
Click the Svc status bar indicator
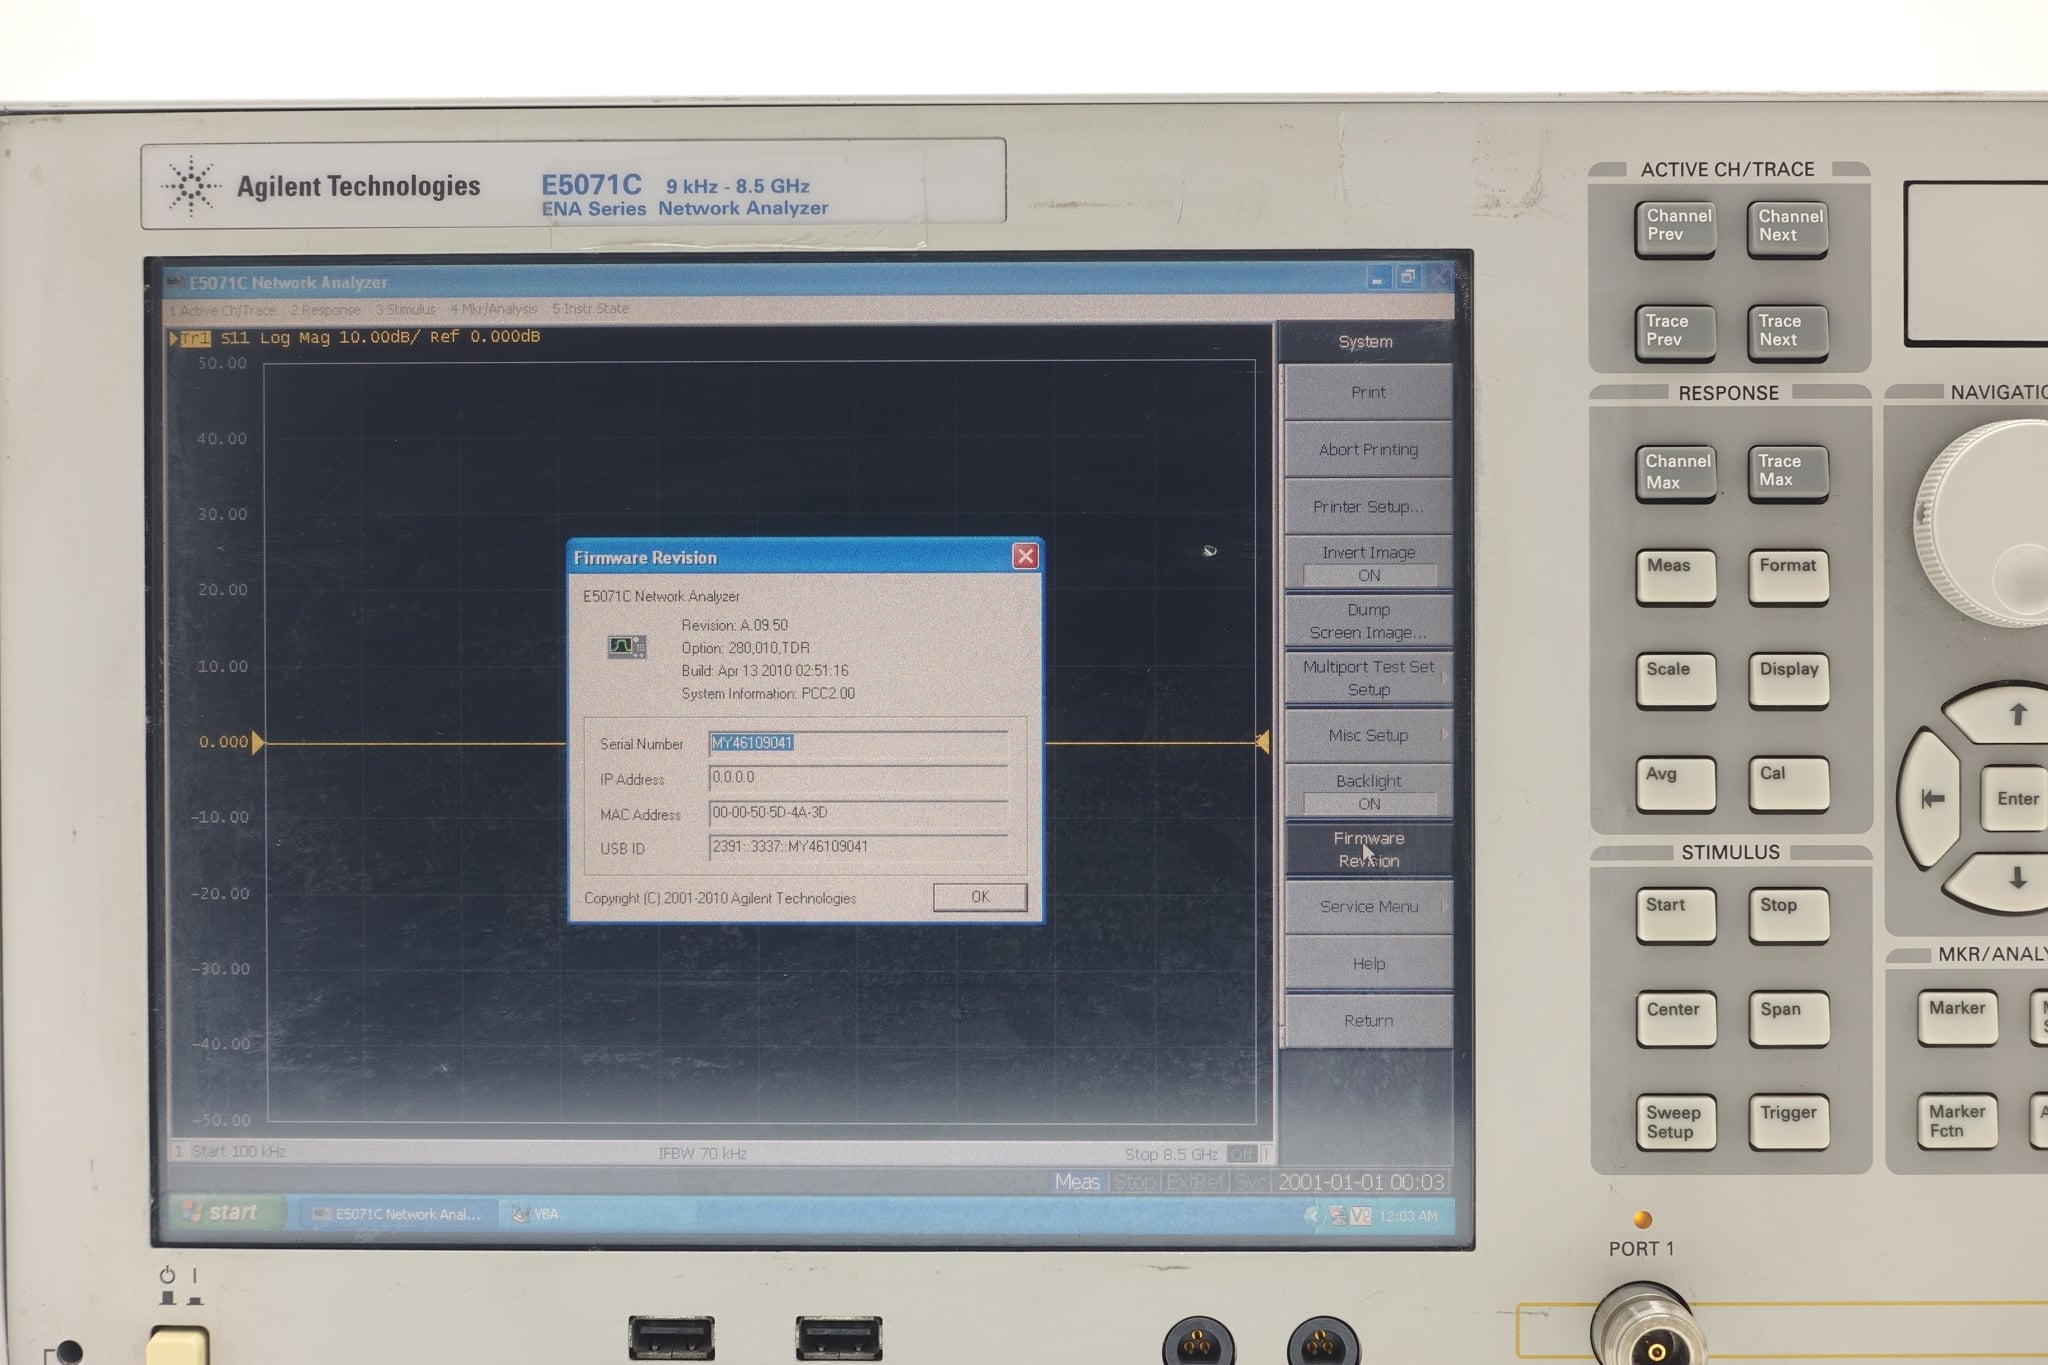point(1250,1182)
